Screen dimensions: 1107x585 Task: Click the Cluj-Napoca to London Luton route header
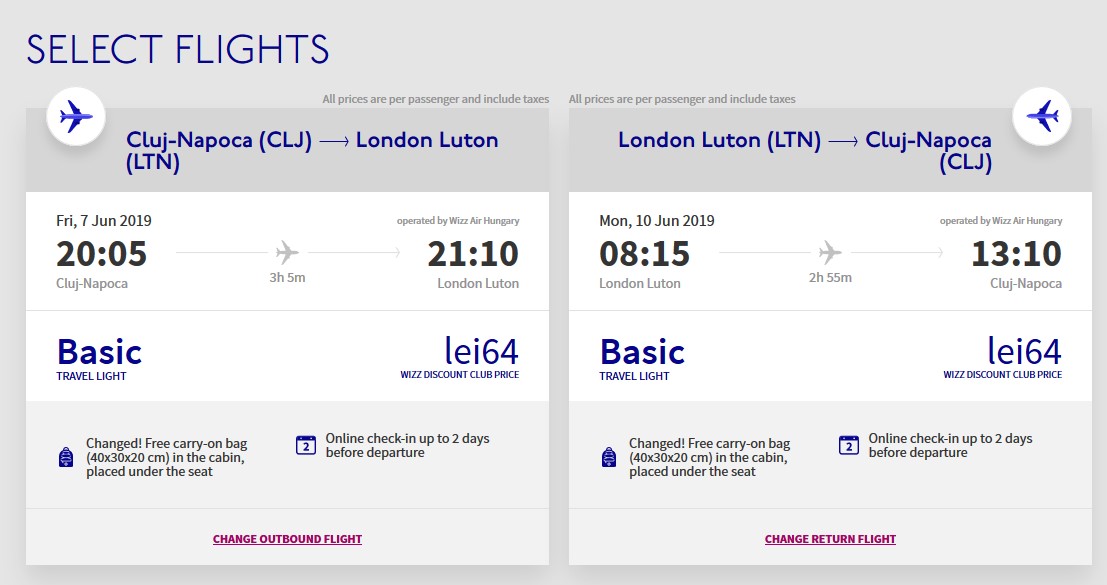312,150
